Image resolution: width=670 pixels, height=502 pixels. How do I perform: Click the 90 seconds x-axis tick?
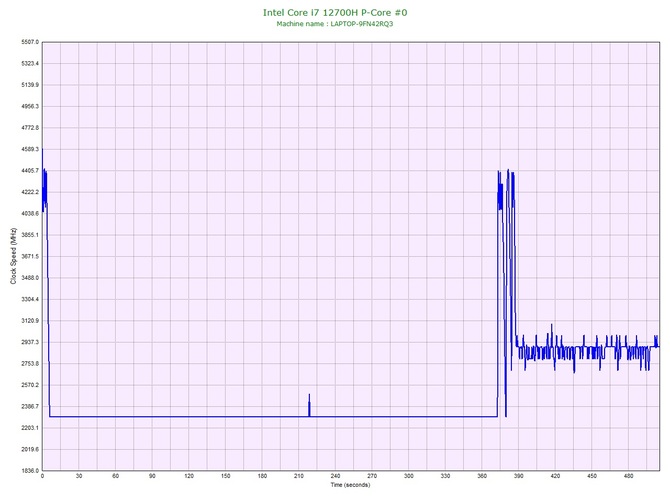[x=152, y=476]
